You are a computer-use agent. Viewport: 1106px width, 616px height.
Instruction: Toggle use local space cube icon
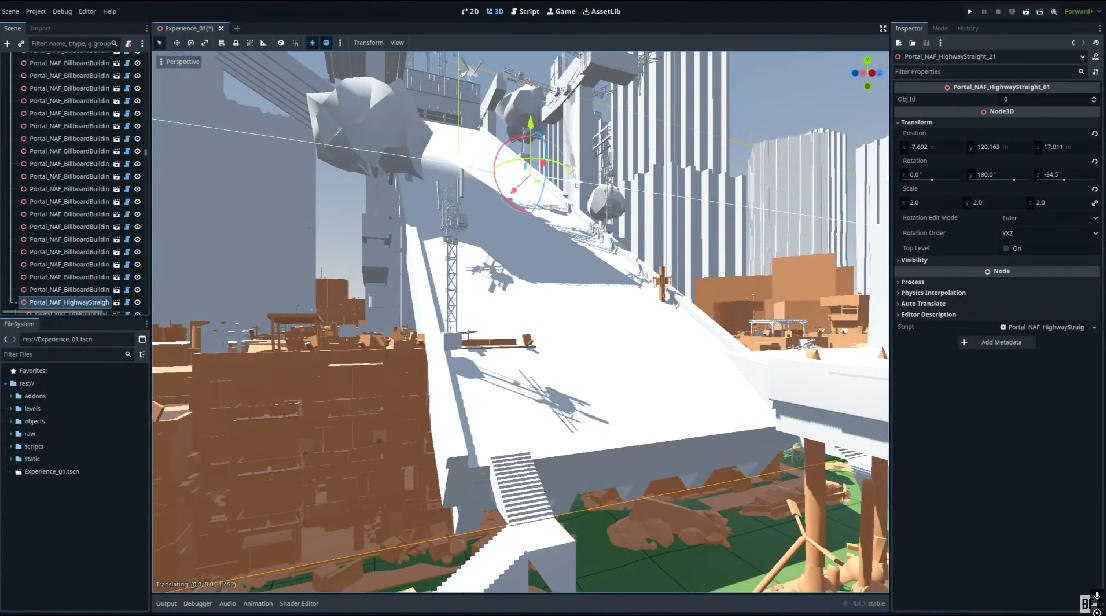281,42
